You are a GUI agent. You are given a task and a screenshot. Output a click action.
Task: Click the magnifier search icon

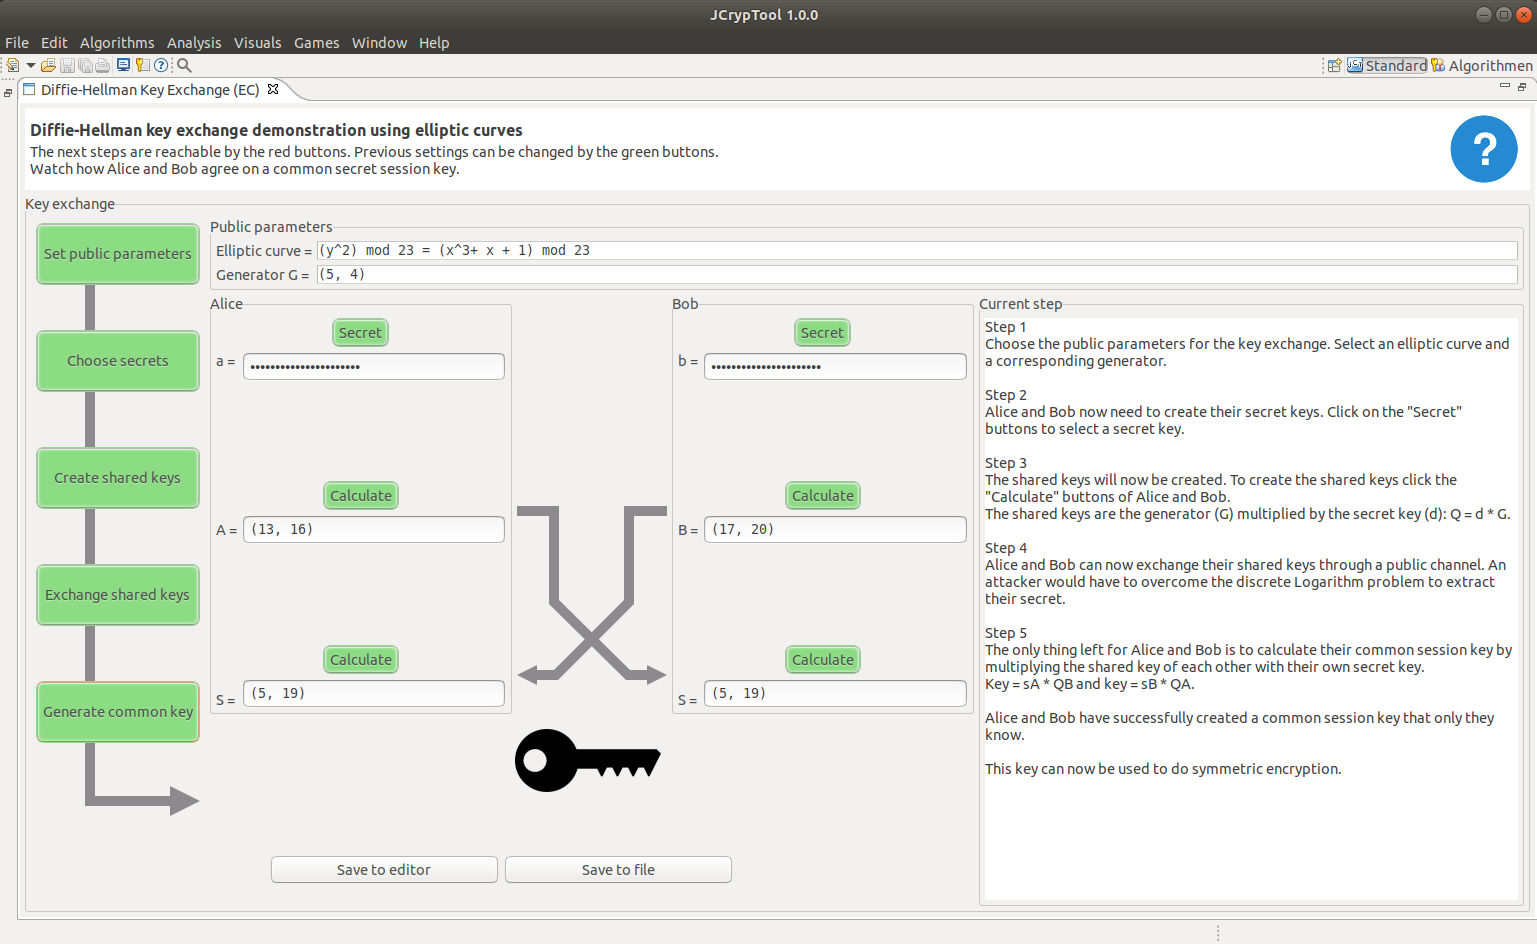tap(184, 65)
